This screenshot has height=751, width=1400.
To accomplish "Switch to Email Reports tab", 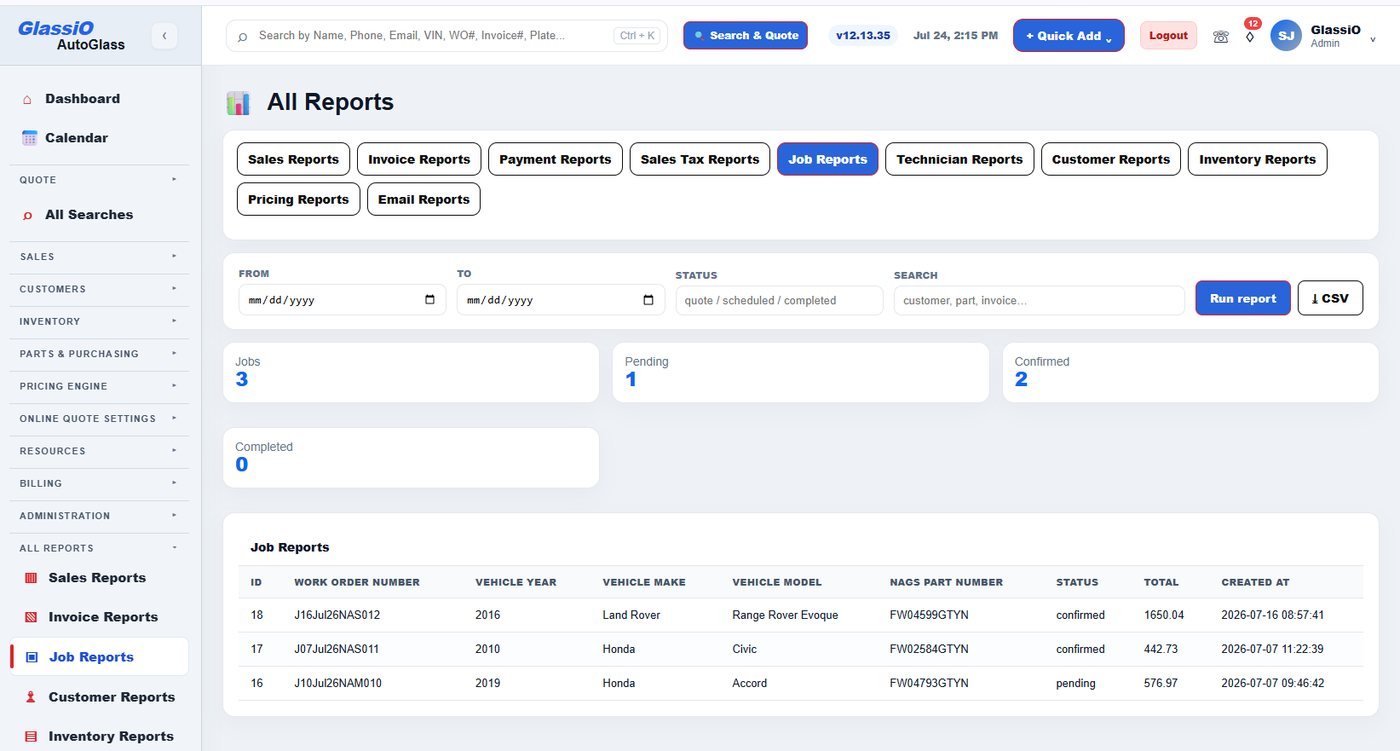I will click(424, 199).
